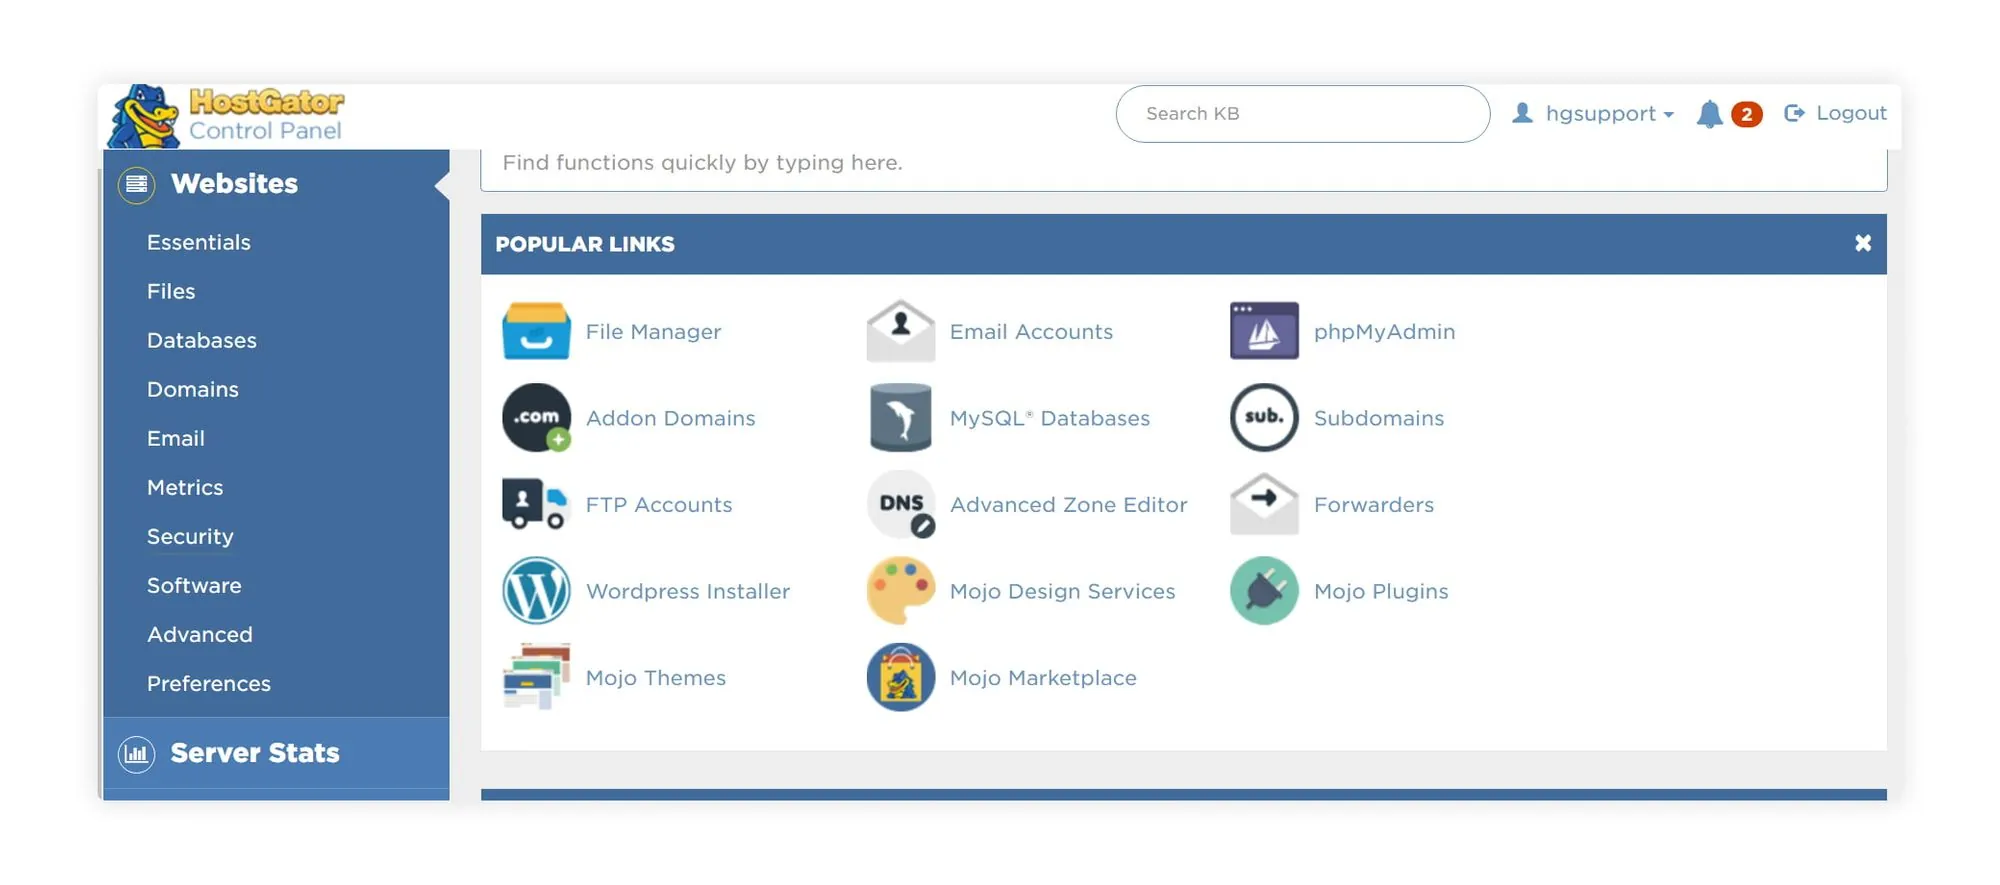
Task: Select Domains in the sidebar menu
Action: [x=193, y=389]
